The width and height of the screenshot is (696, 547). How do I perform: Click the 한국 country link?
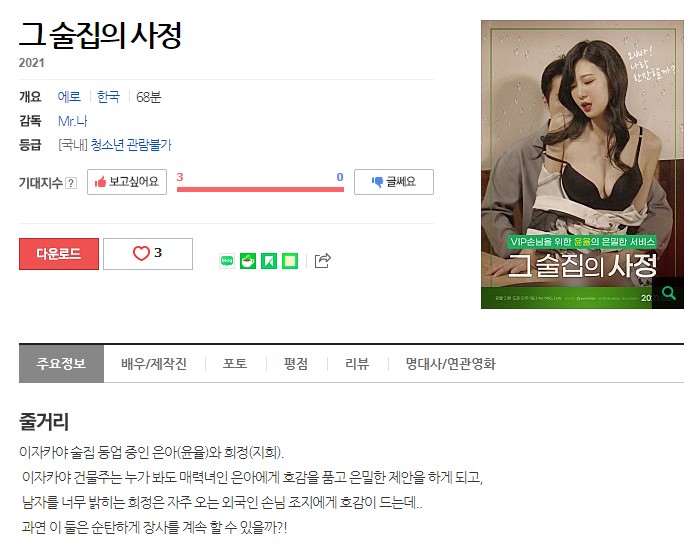coord(108,97)
